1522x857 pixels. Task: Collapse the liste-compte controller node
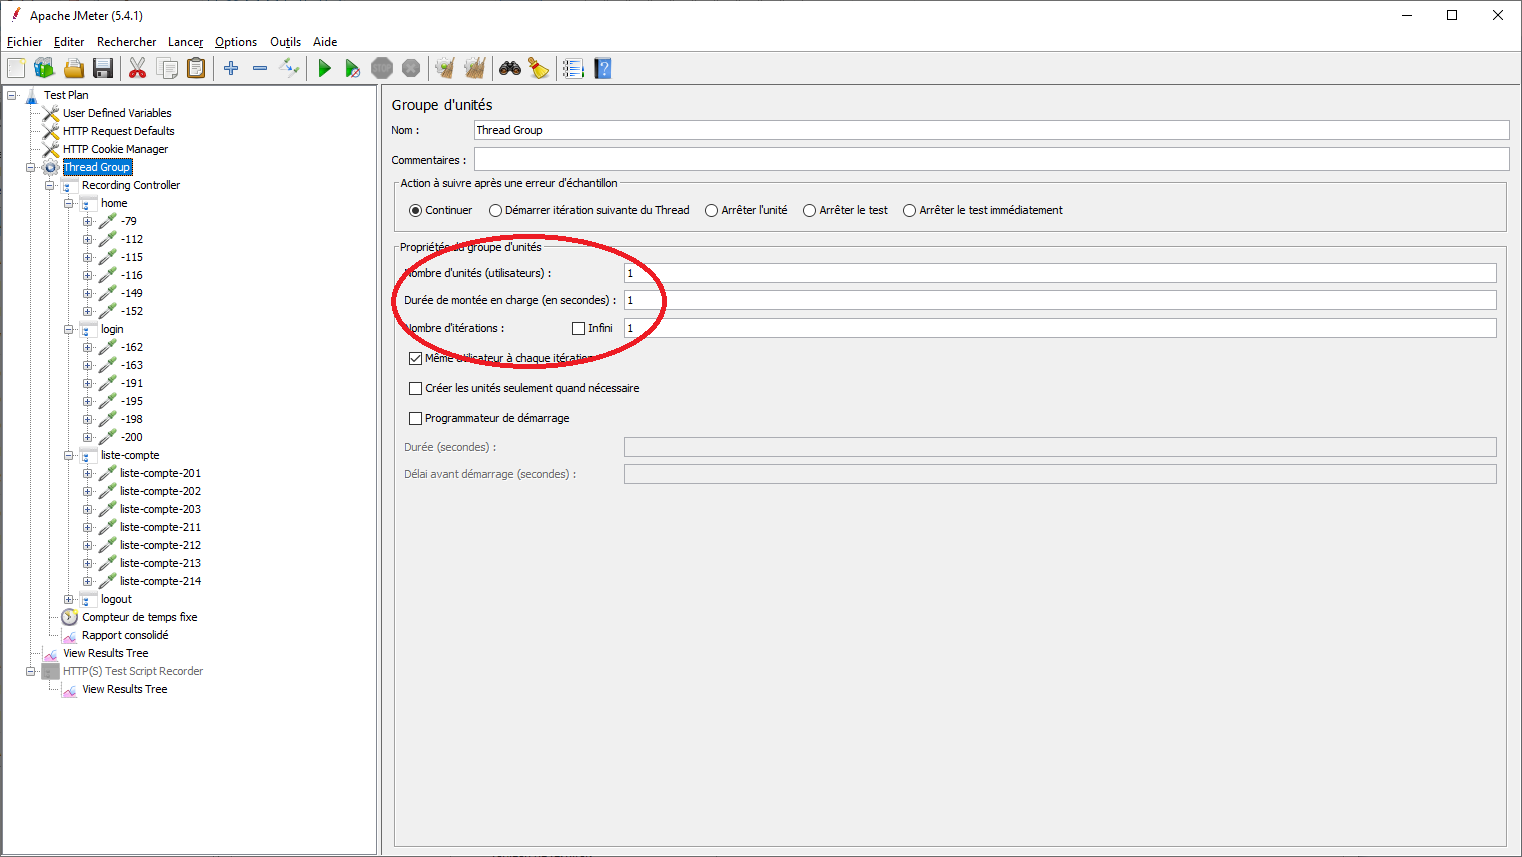coord(69,455)
